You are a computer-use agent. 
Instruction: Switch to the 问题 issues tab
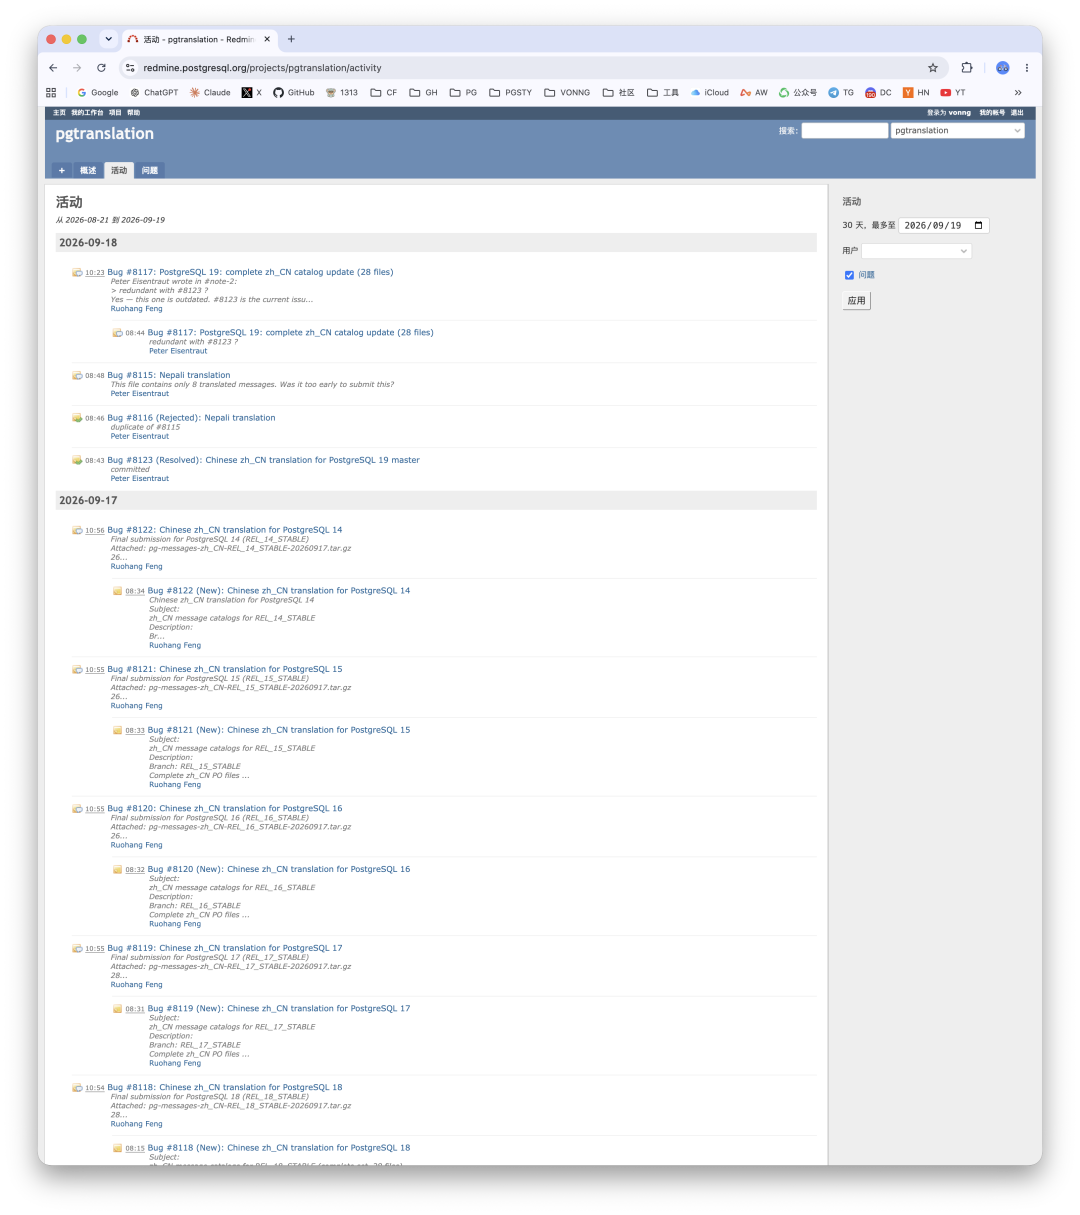pyautogui.click(x=149, y=170)
